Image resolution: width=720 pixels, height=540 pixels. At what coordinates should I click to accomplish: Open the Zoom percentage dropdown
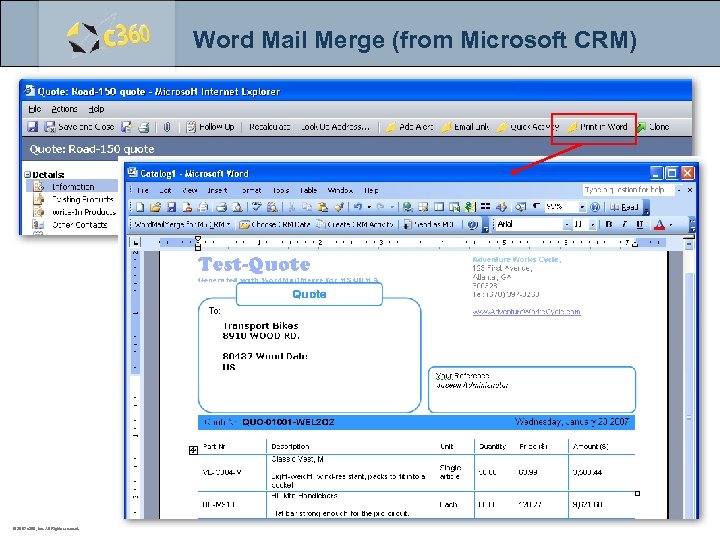582,208
